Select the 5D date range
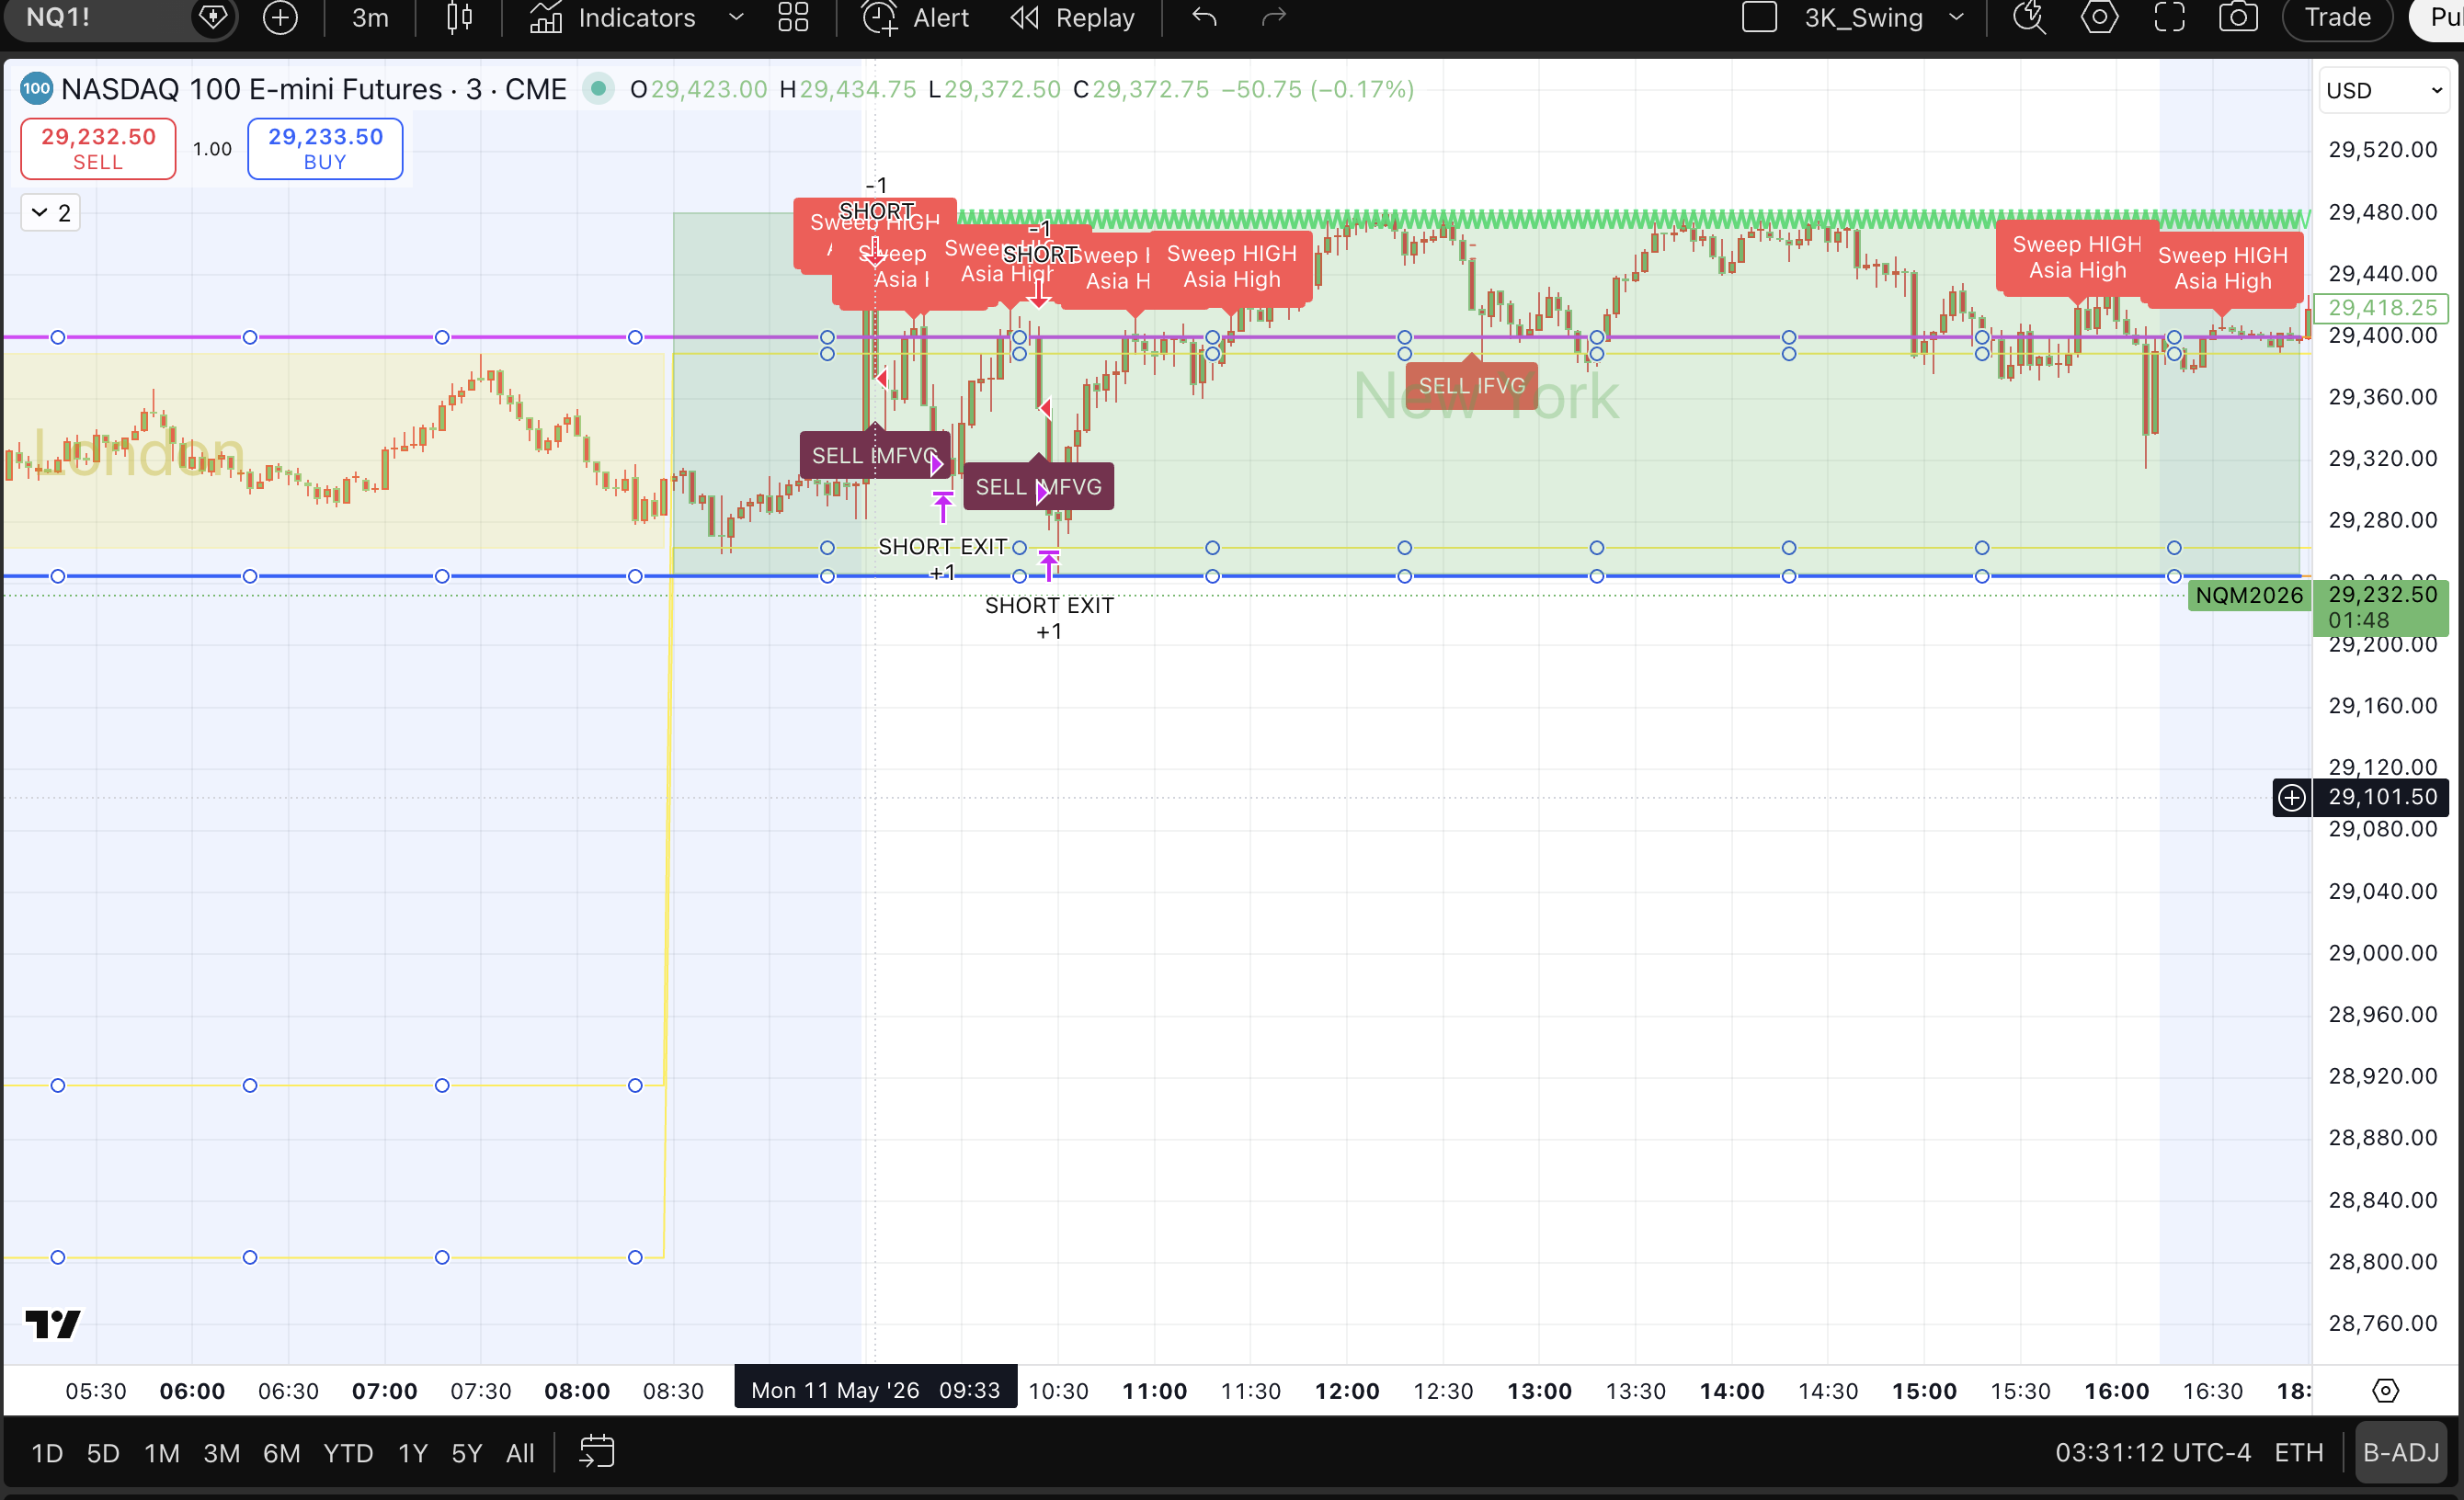Screen dimensions: 2464x1500 [x=103, y=1452]
